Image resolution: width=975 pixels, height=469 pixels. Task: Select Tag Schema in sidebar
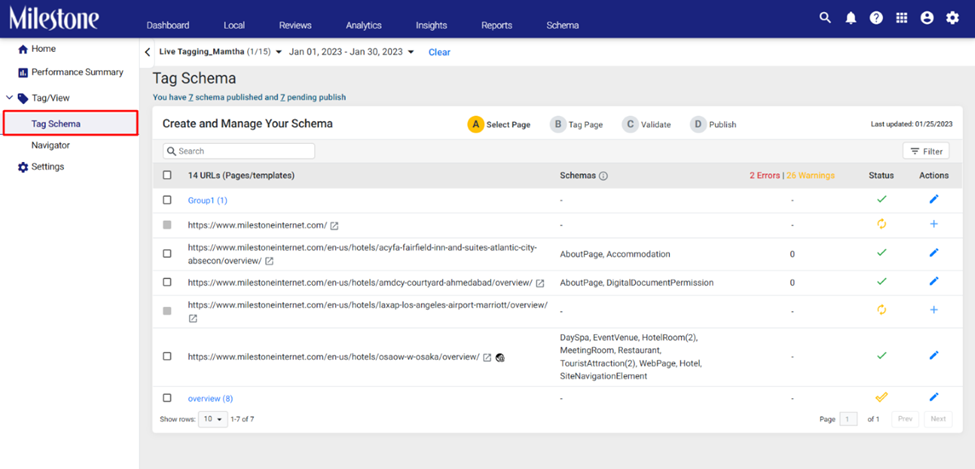[70, 124]
